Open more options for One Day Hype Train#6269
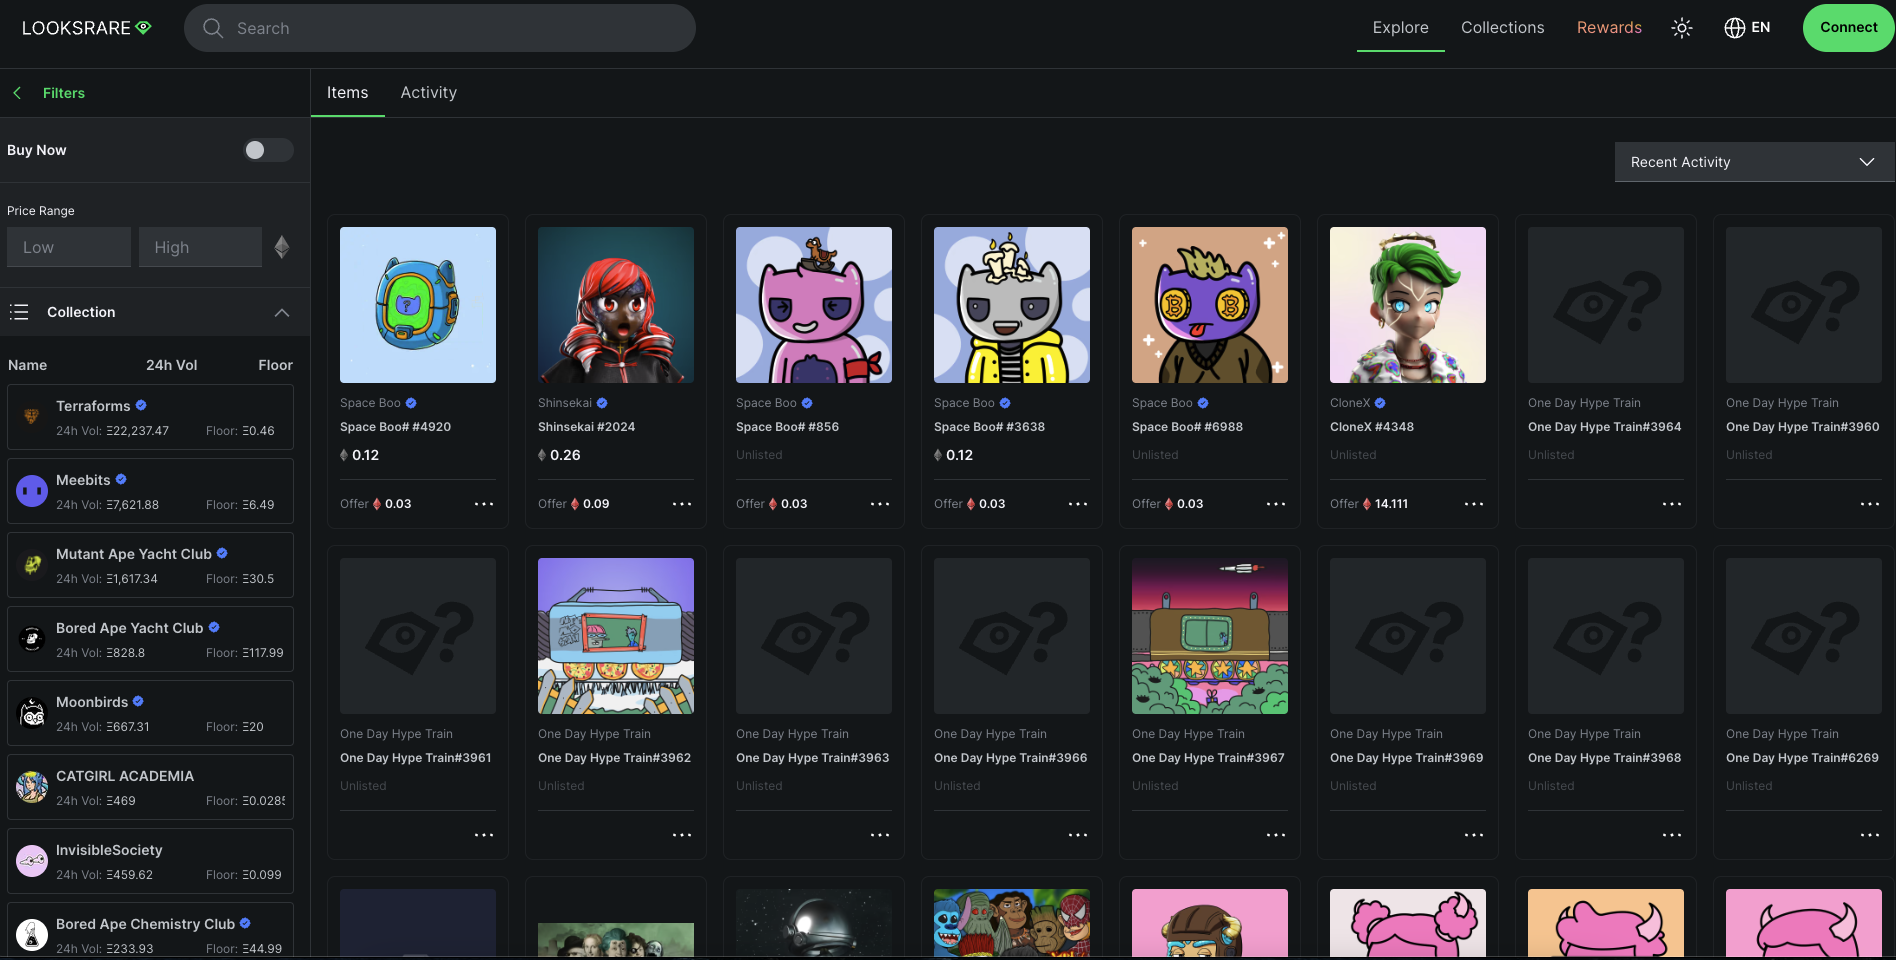The height and width of the screenshot is (960, 1896). pyautogui.click(x=1870, y=835)
